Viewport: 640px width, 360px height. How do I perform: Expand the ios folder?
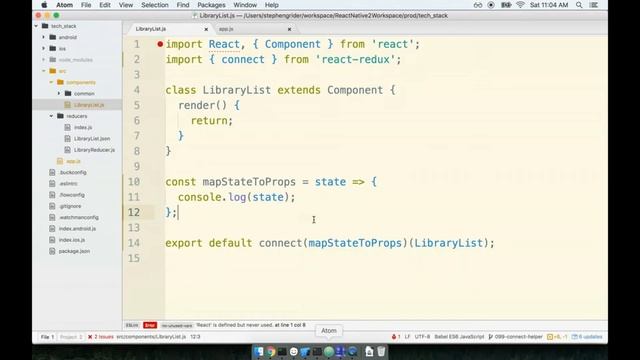pos(44,49)
